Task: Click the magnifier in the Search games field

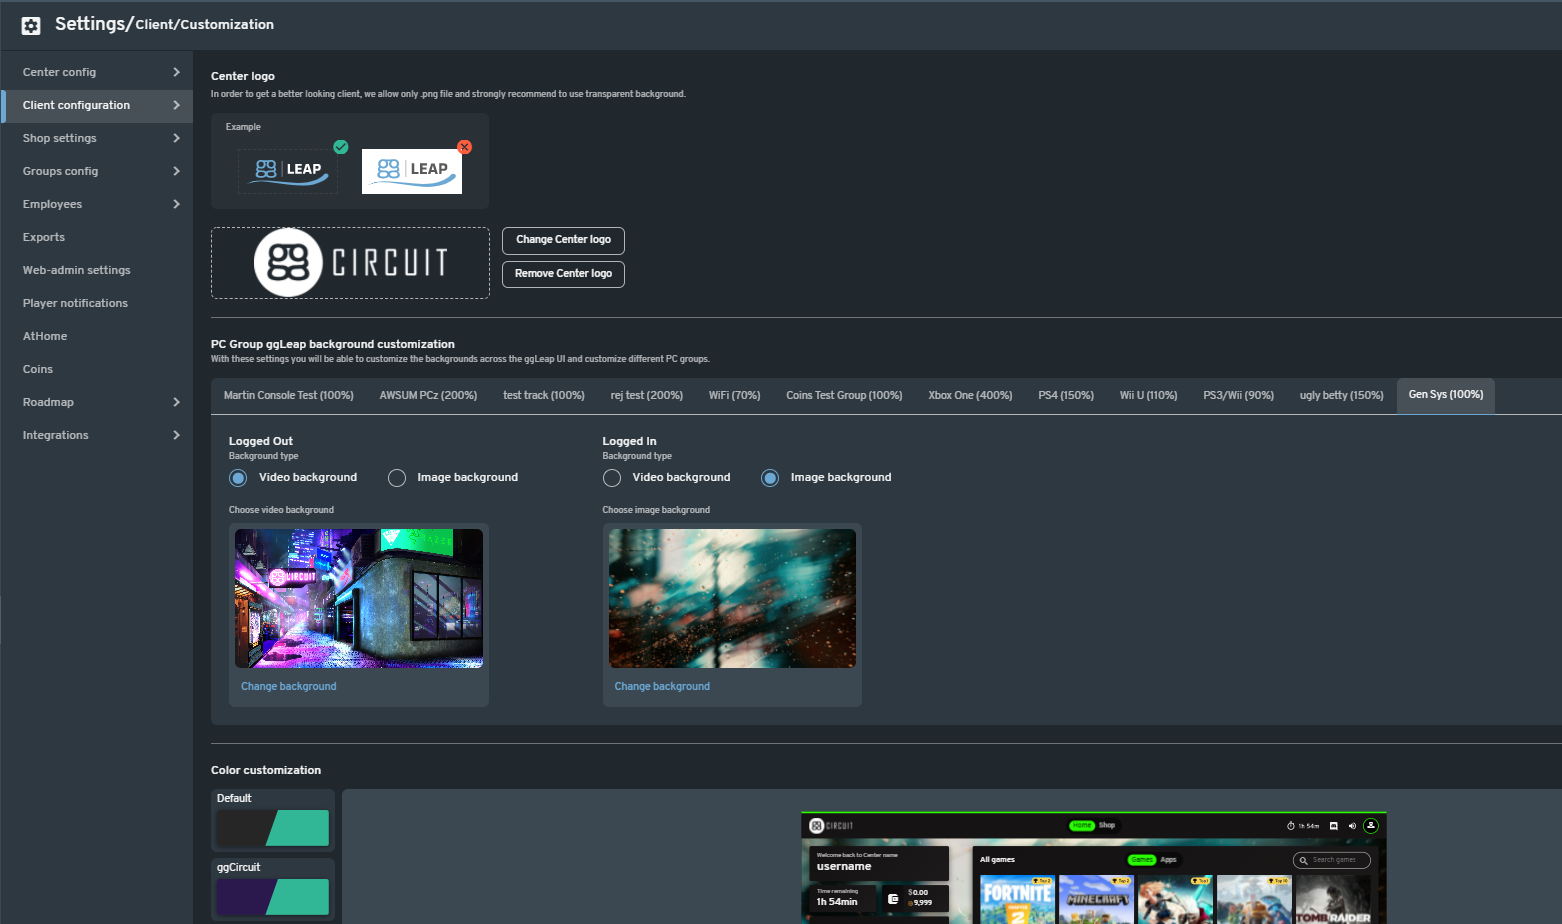Action: (x=1303, y=860)
